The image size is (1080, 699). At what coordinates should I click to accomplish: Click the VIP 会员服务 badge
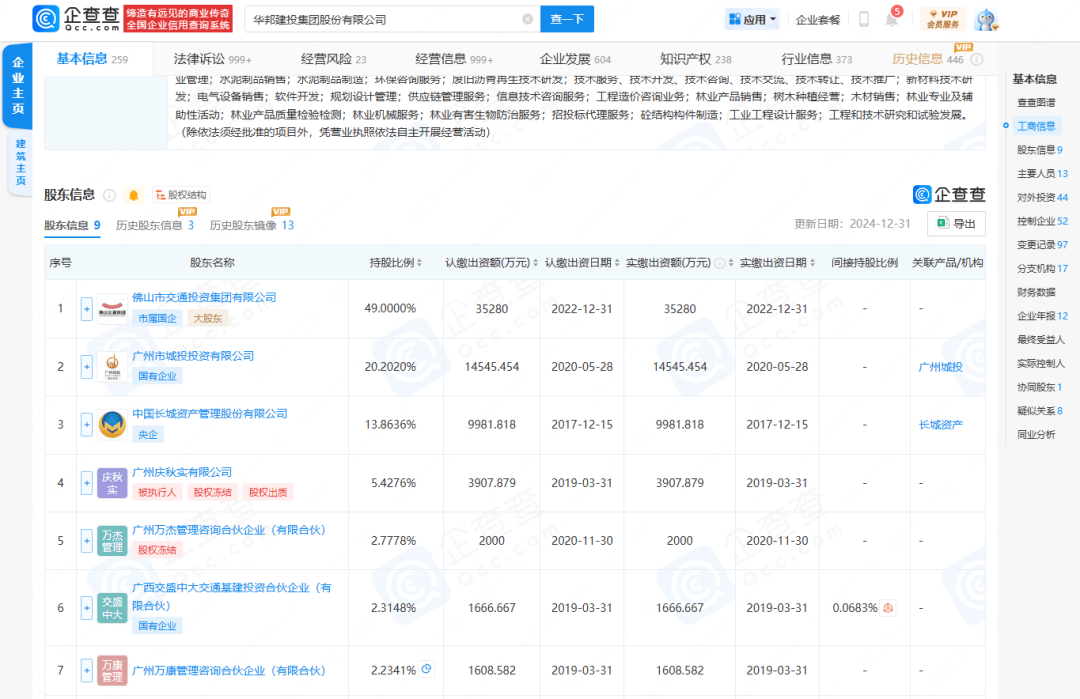tap(943, 19)
